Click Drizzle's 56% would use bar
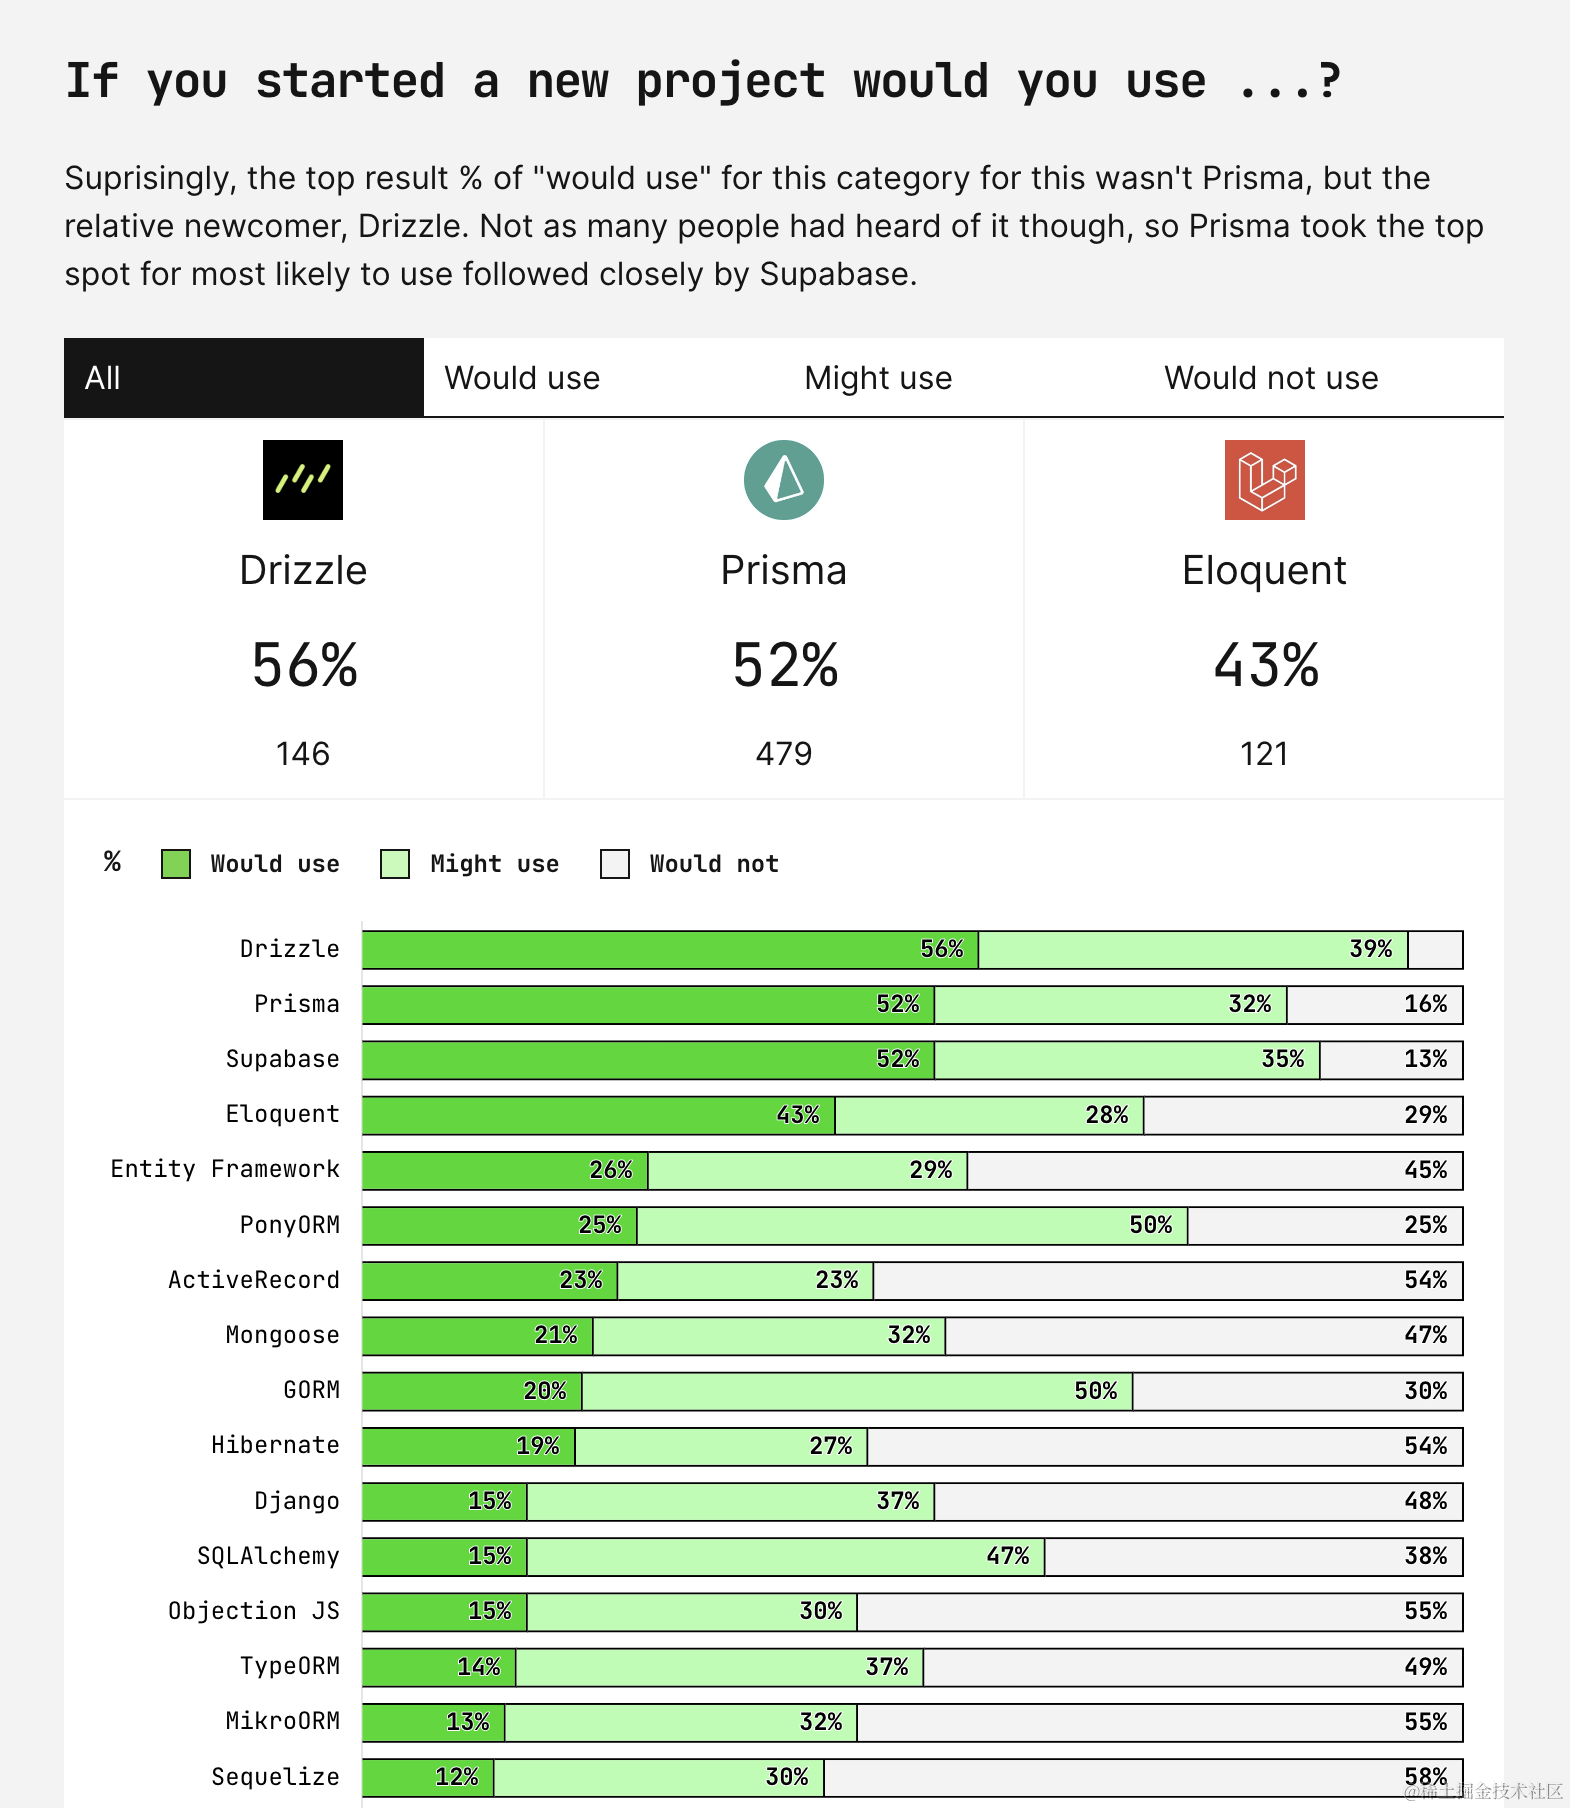The height and width of the screenshot is (1808, 1570). coord(670,950)
